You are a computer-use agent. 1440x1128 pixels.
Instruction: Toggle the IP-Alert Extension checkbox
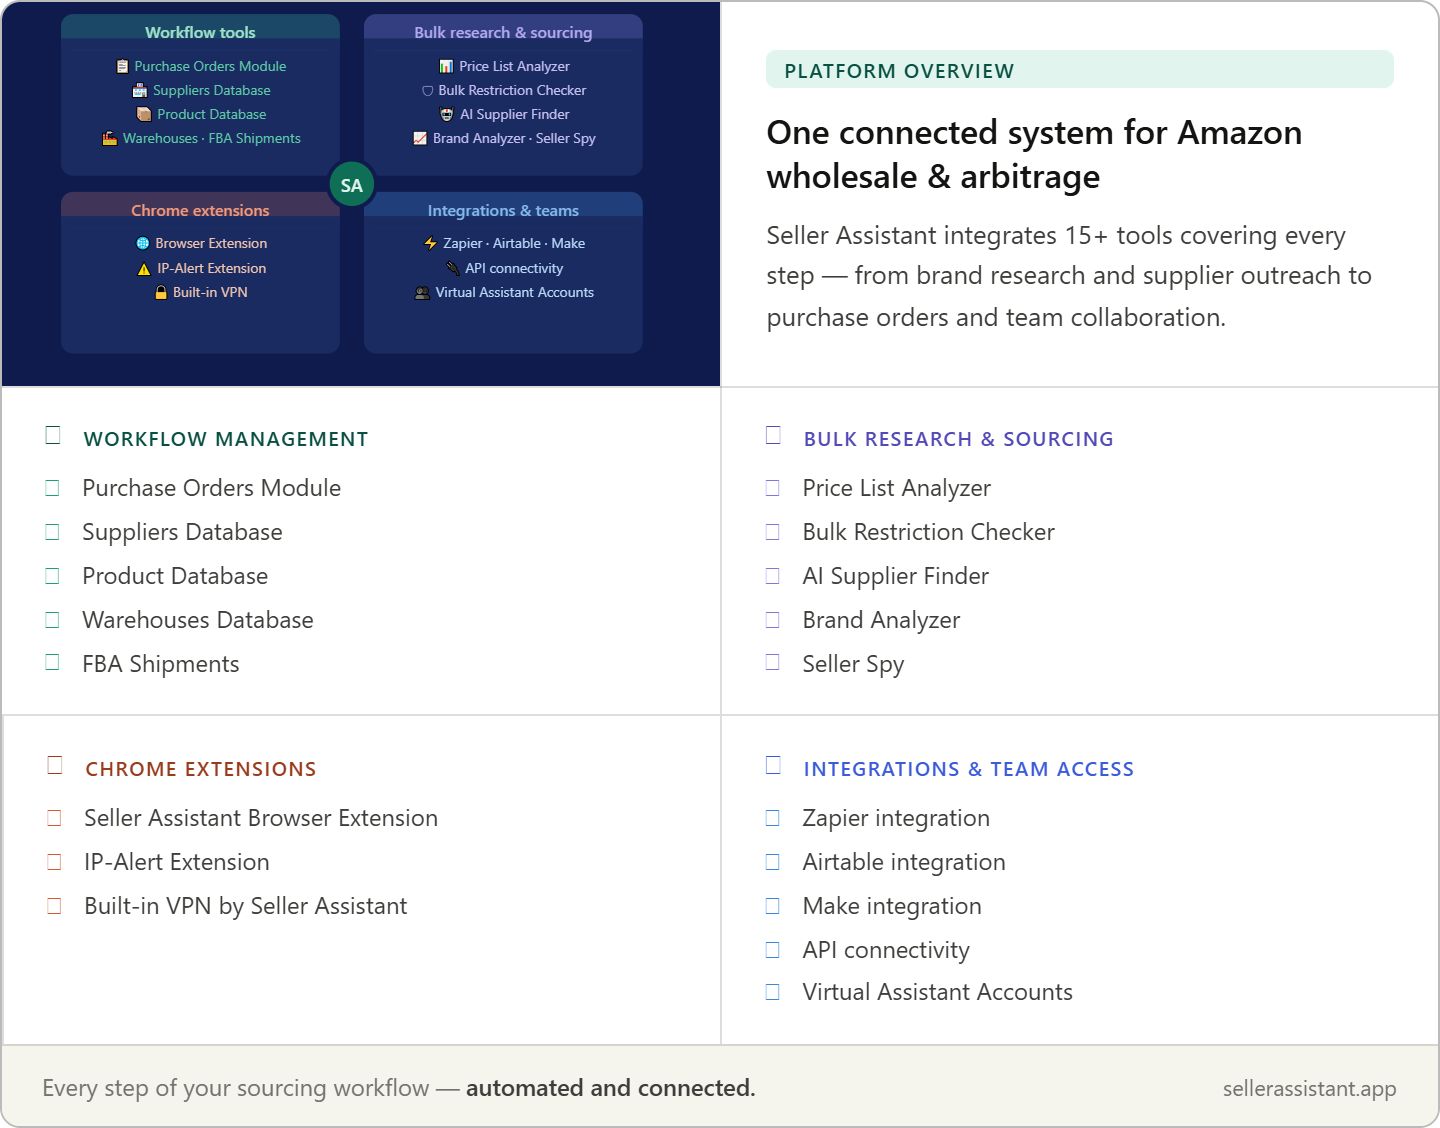point(55,861)
